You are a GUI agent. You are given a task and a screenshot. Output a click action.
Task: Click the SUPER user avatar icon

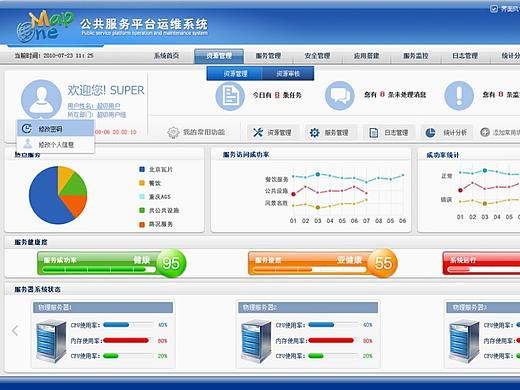click(41, 99)
